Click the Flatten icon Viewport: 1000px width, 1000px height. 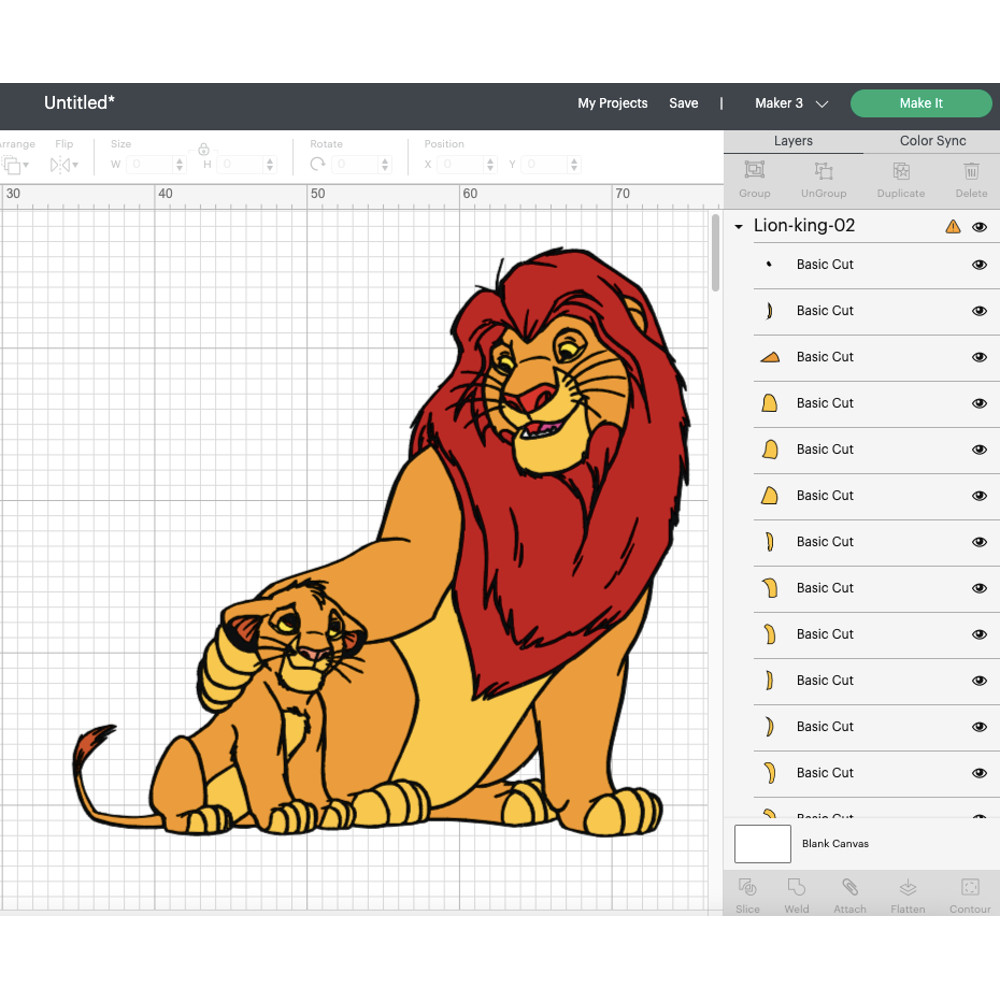click(x=907, y=894)
